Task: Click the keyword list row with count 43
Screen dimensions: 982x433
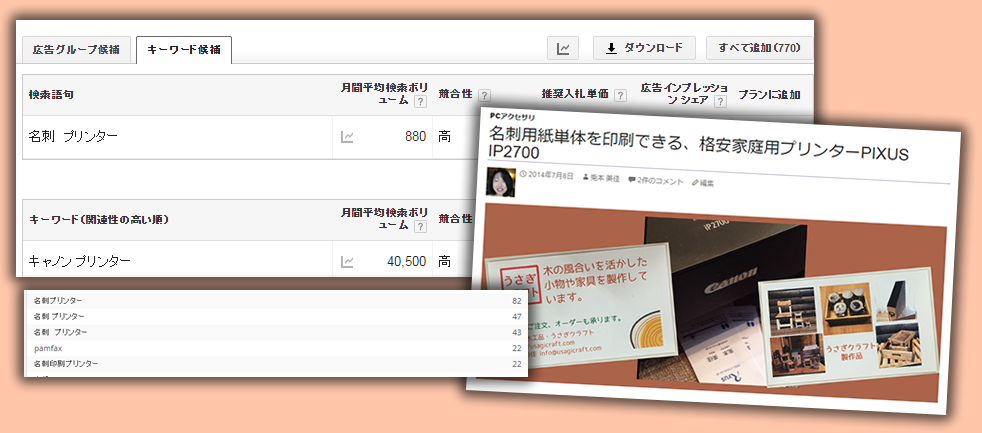Action: (x=276, y=332)
